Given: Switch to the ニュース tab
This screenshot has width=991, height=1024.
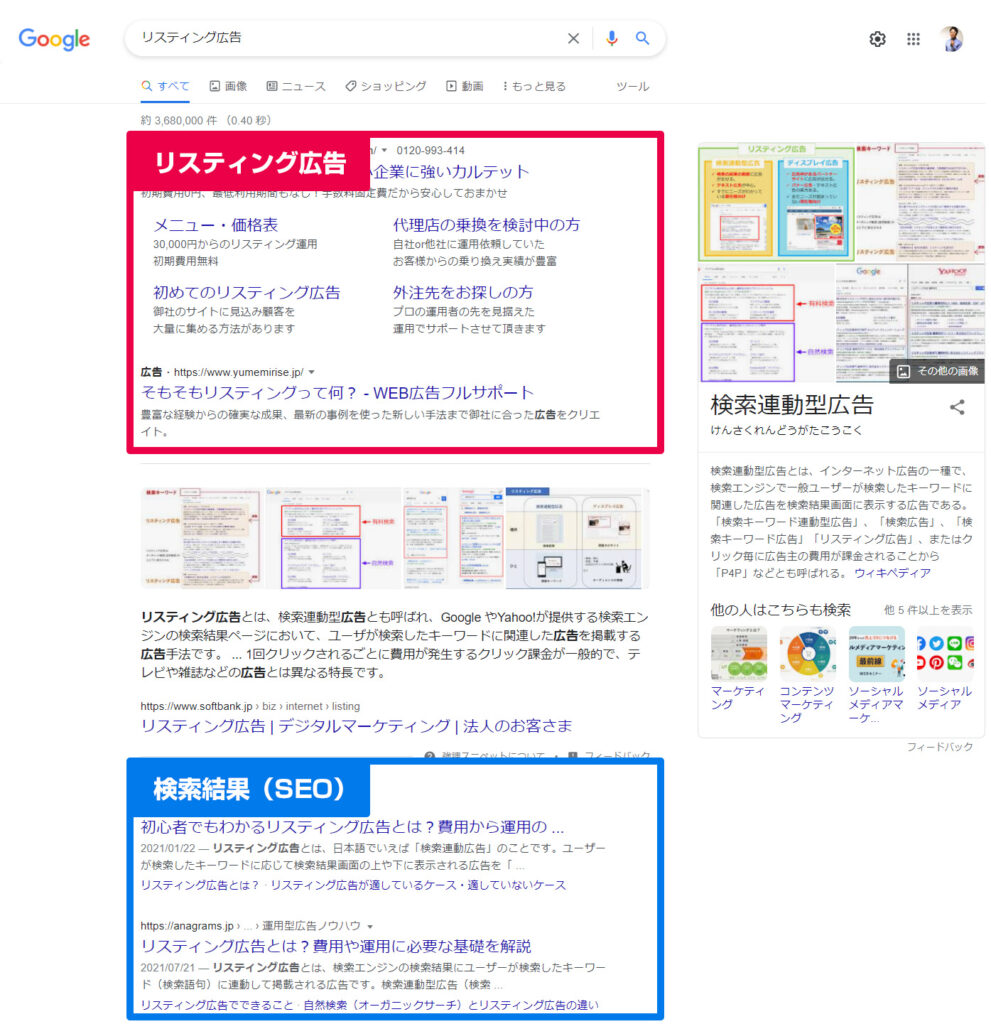Looking at the screenshot, I should 296,86.
